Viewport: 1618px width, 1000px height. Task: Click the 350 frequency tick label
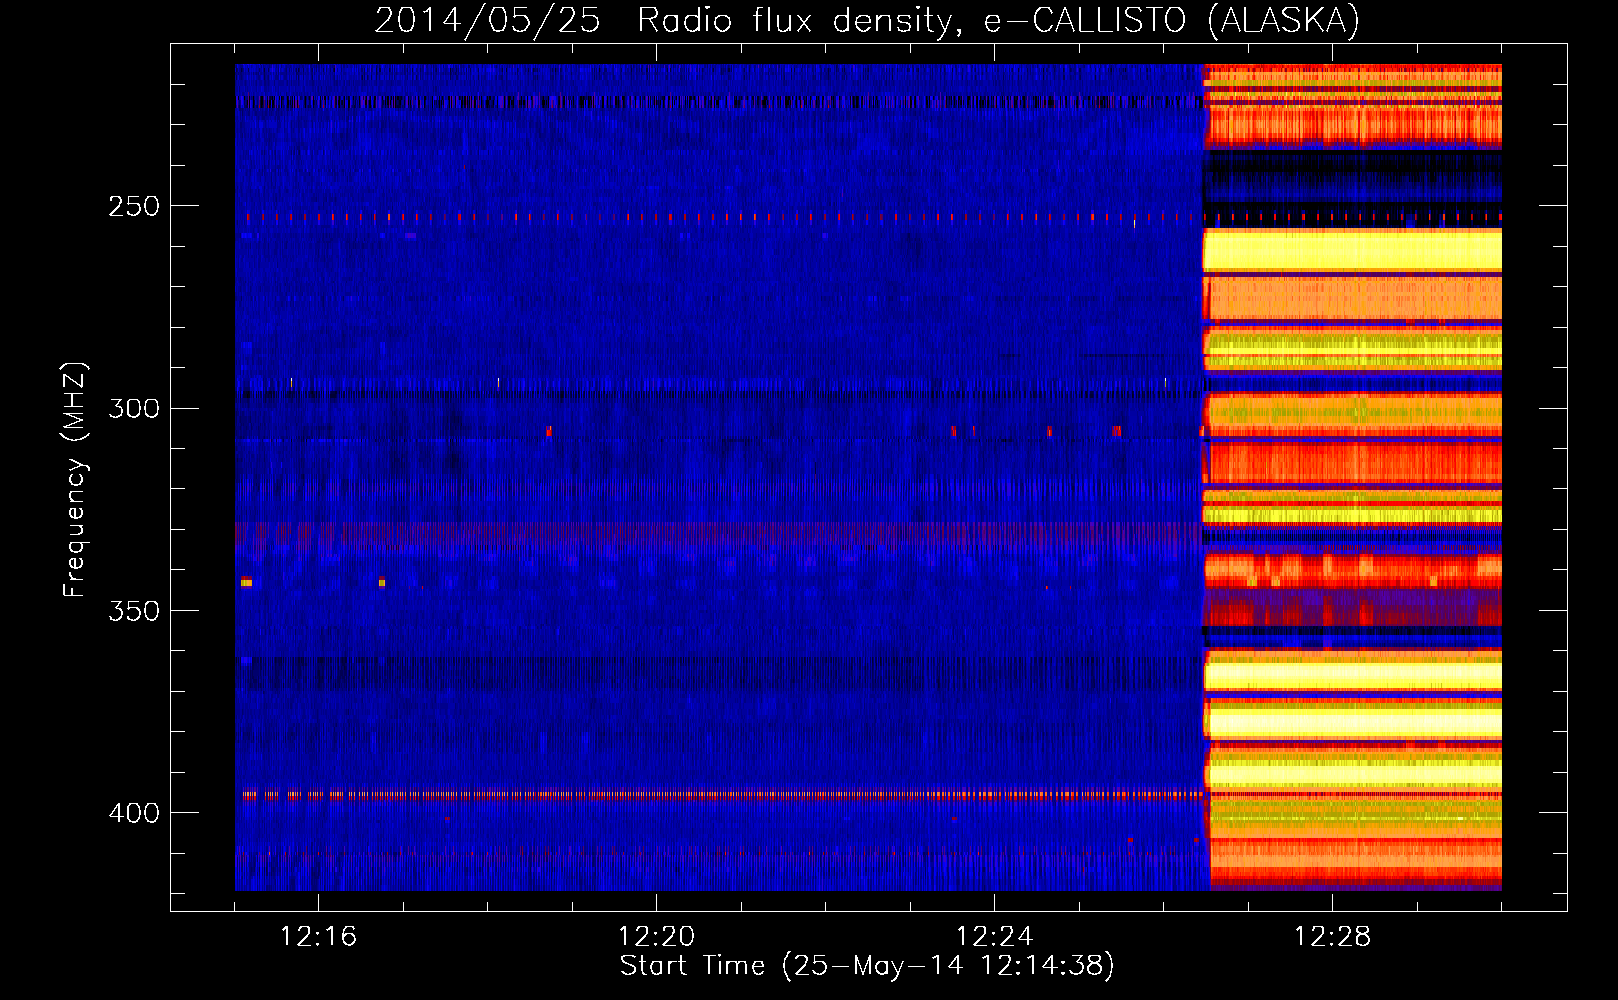coord(134,611)
